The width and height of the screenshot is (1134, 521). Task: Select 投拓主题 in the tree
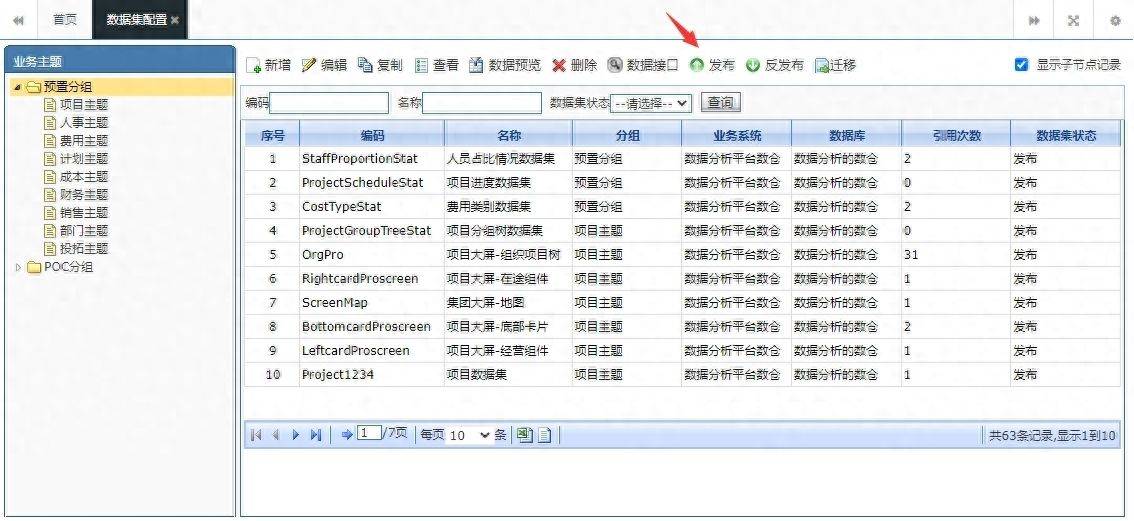(84, 249)
